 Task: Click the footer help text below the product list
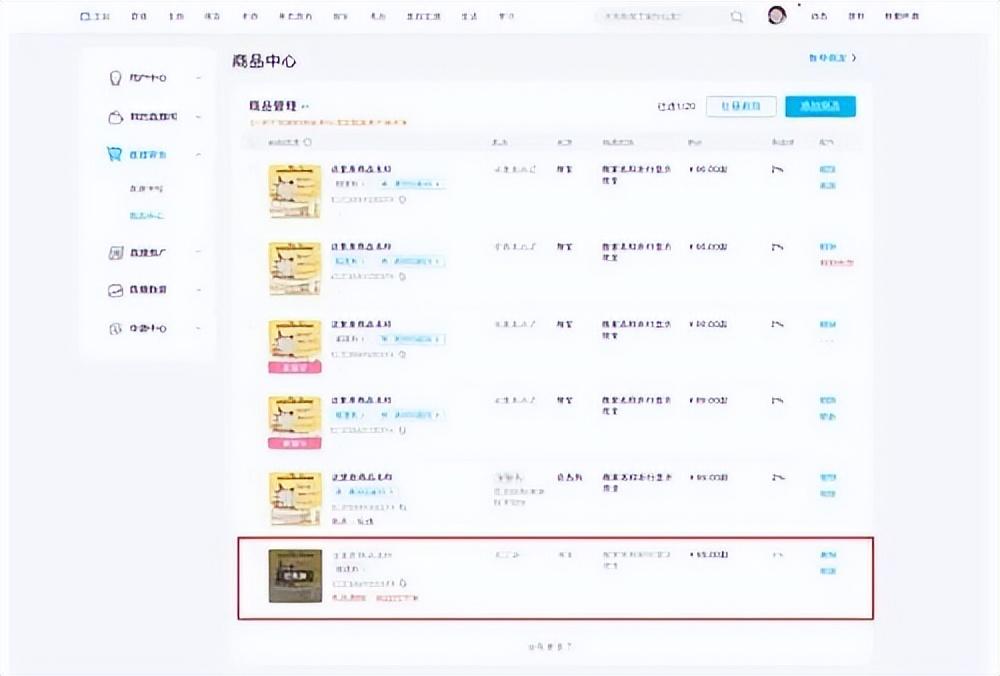[x=550, y=647]
